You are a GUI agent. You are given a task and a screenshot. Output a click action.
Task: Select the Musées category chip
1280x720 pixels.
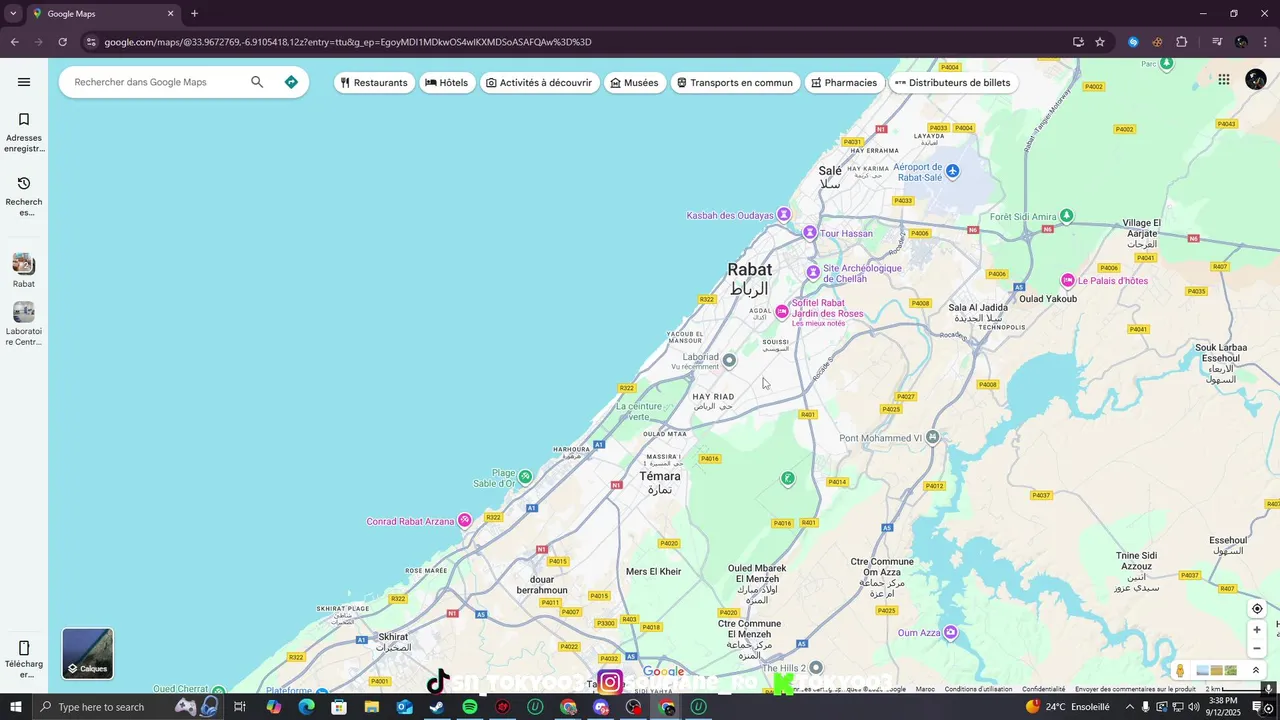point(634,83)
